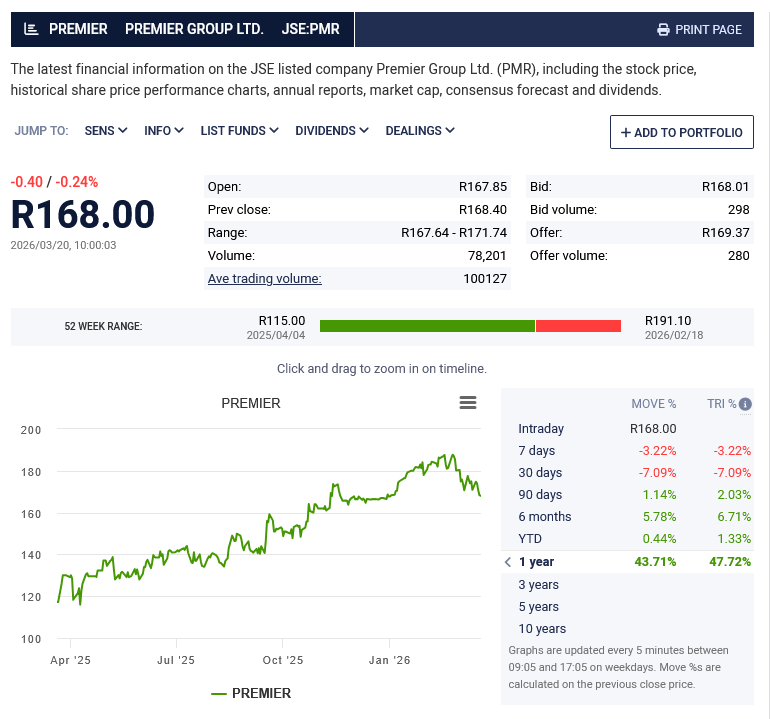Viewport: 770px width, 719px height.
Task: Toggle the PREMIER series legend item
Action: pyautogui.click(x=251, y=693)
